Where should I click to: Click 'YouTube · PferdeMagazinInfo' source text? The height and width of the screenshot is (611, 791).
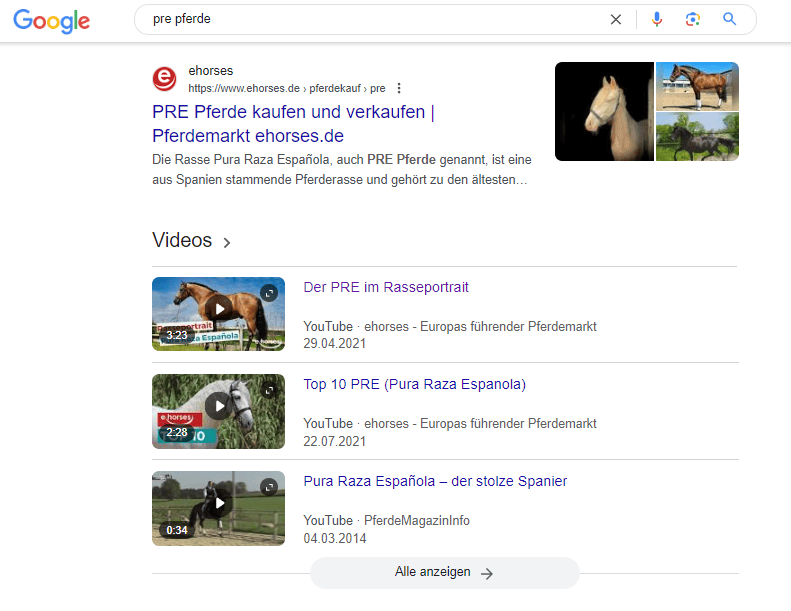[386, 521]
